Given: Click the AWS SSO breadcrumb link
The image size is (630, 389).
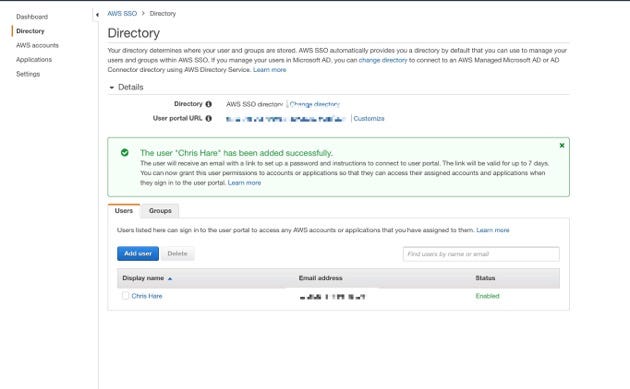Looking at the screenshot, I should (122, 14).
